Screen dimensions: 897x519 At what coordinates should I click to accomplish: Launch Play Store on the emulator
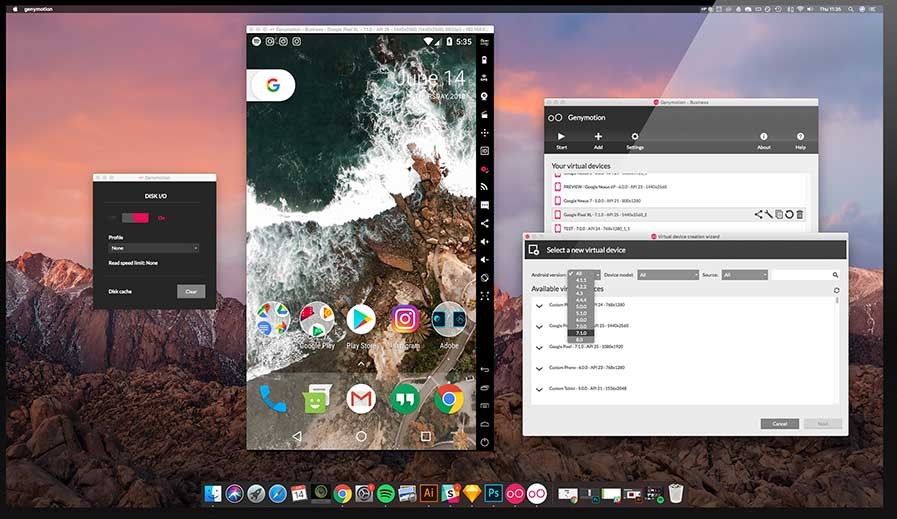pos(361,319)
